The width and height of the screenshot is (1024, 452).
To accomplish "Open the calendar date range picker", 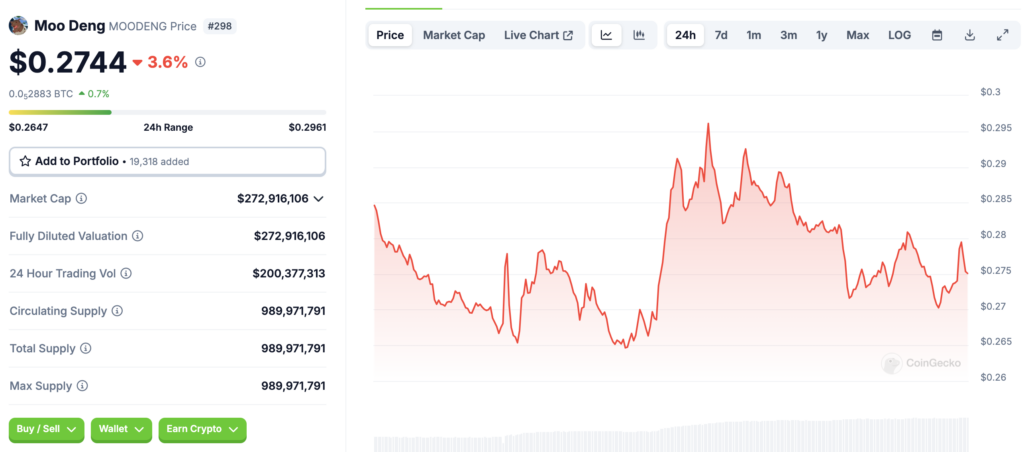I will (x=937, y=35).
